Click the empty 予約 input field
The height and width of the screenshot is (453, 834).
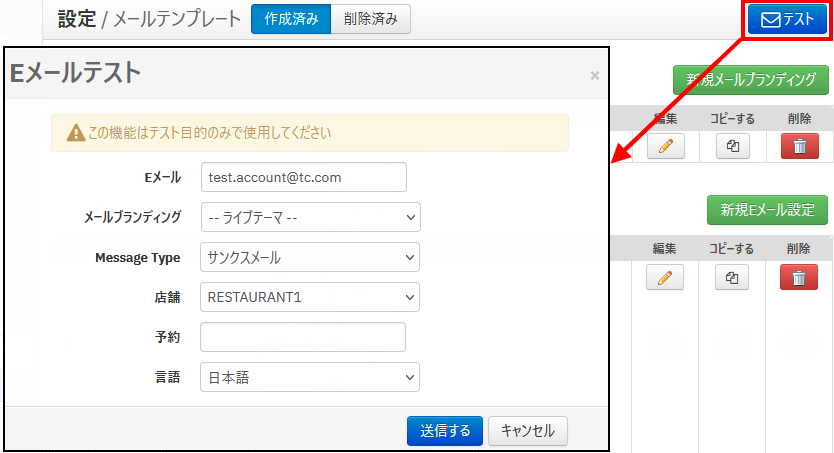pos(303,337)
